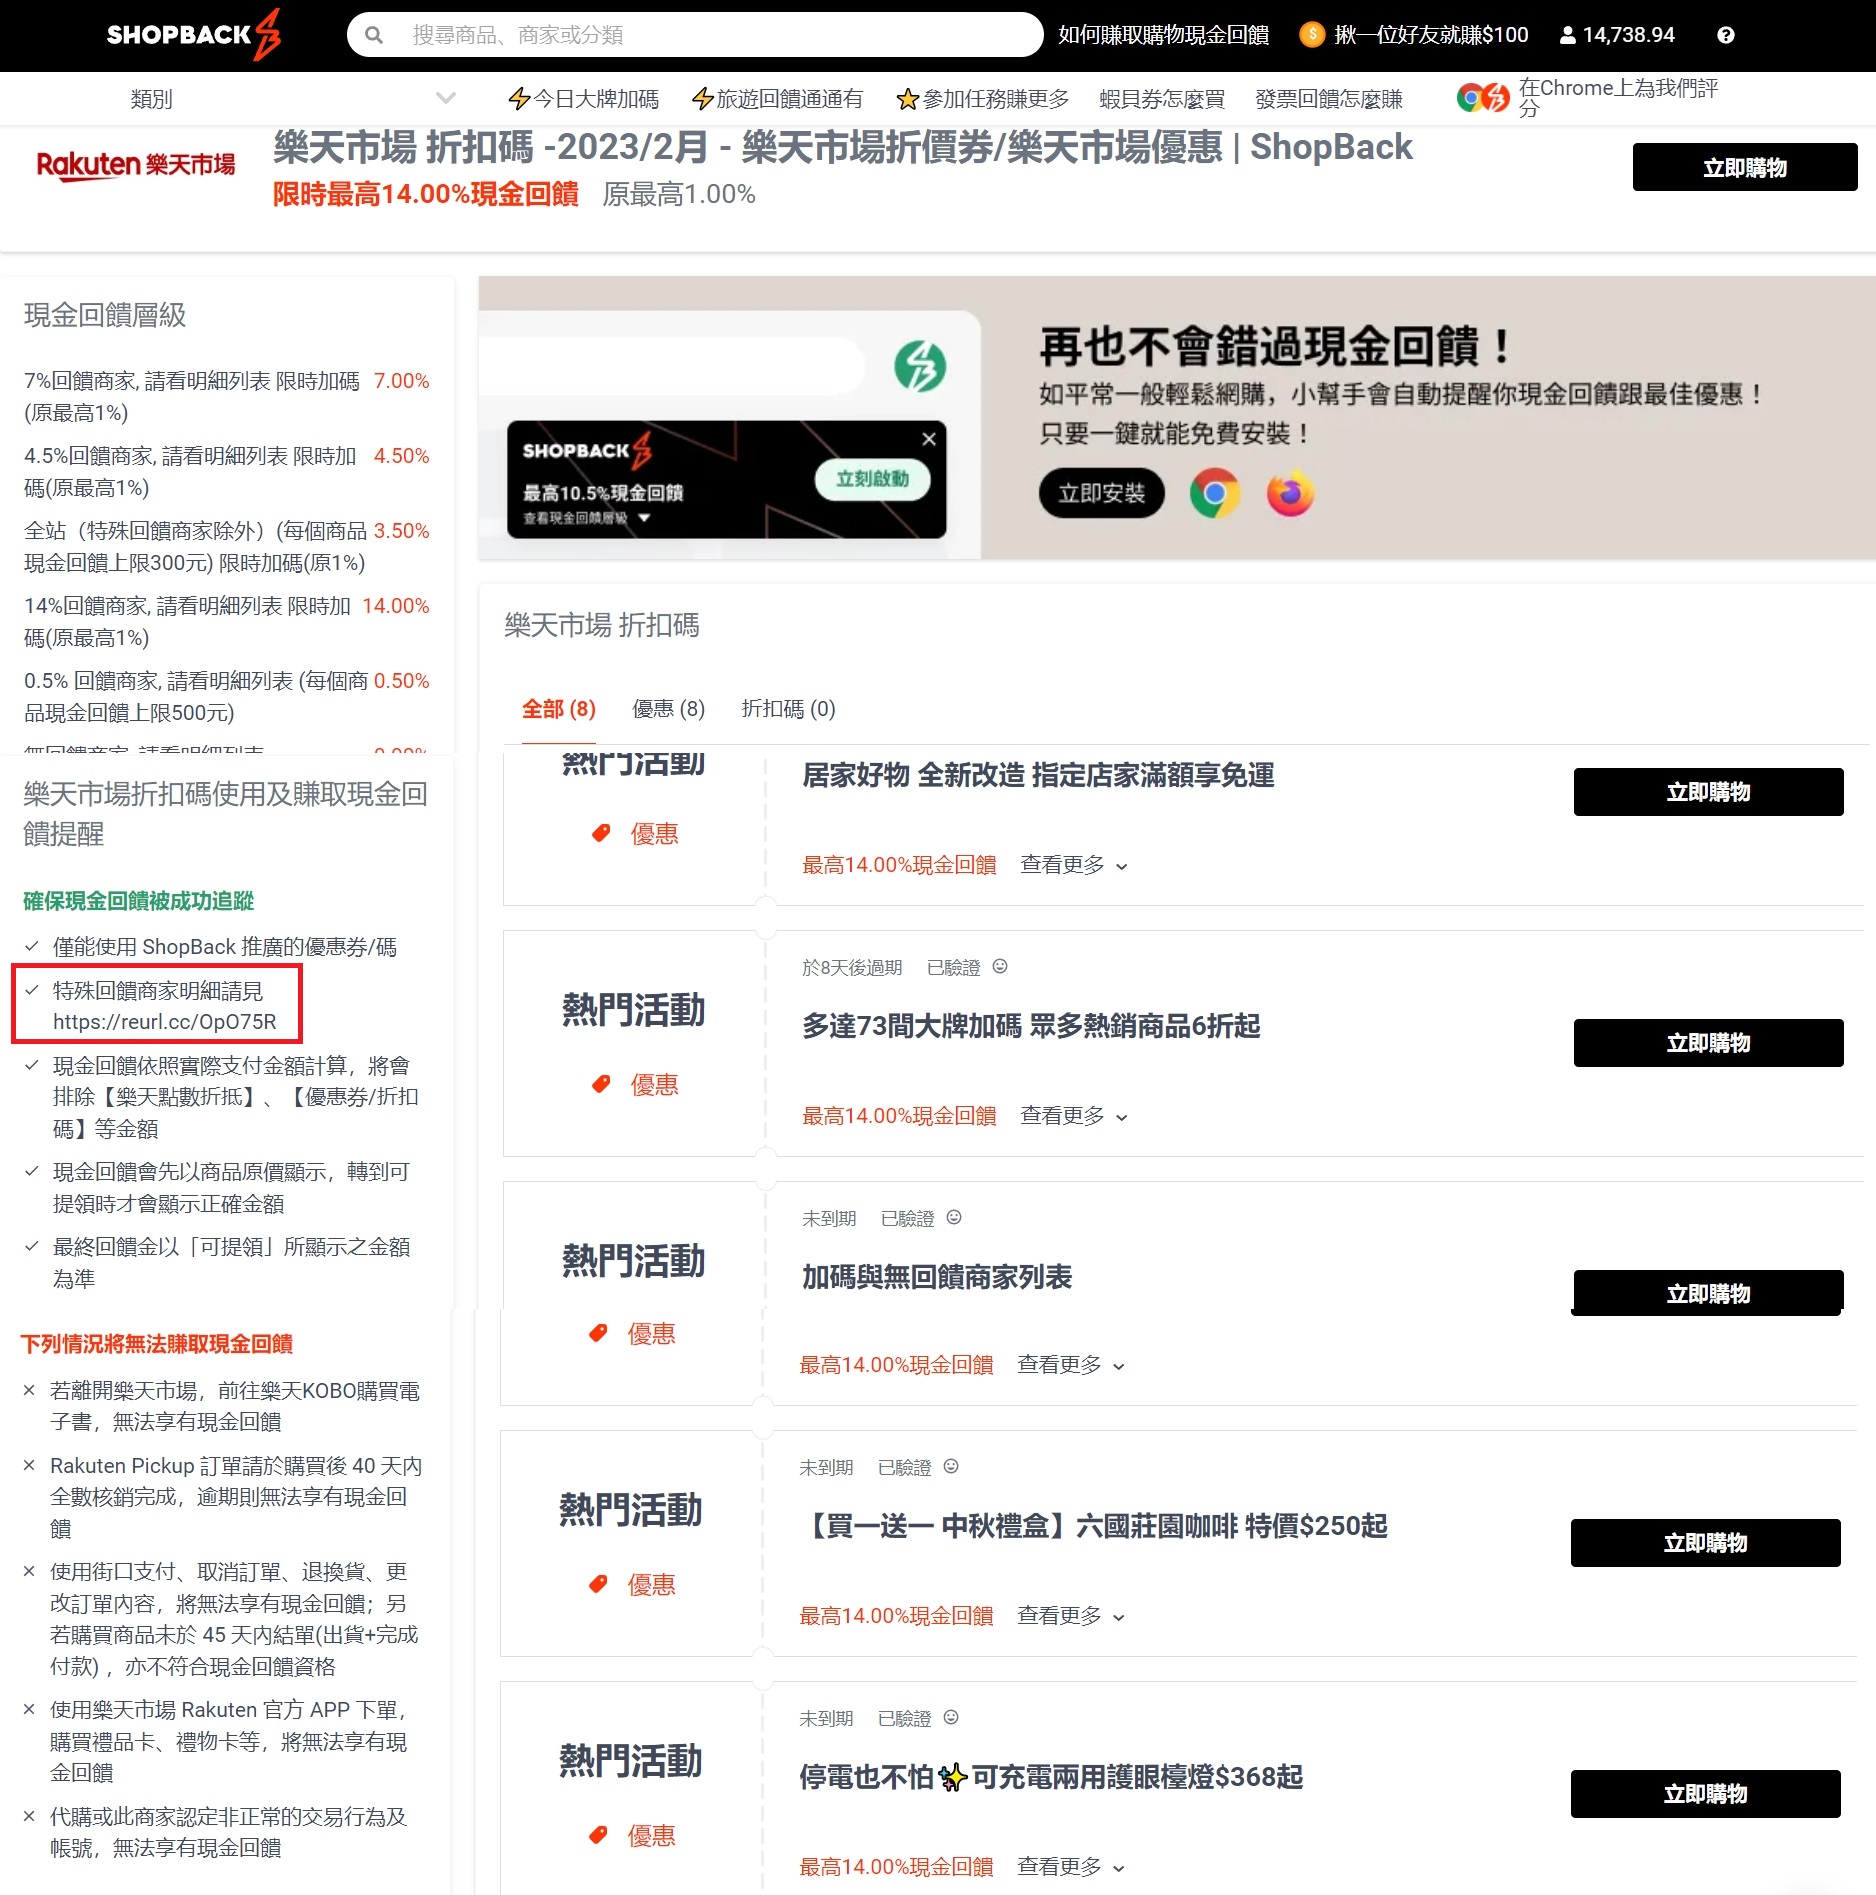The width and height of the screenshot is (1876, 1895).
Task: Open 揪一位好友就賺$100 referral link
Action: tap(1431, 35)
